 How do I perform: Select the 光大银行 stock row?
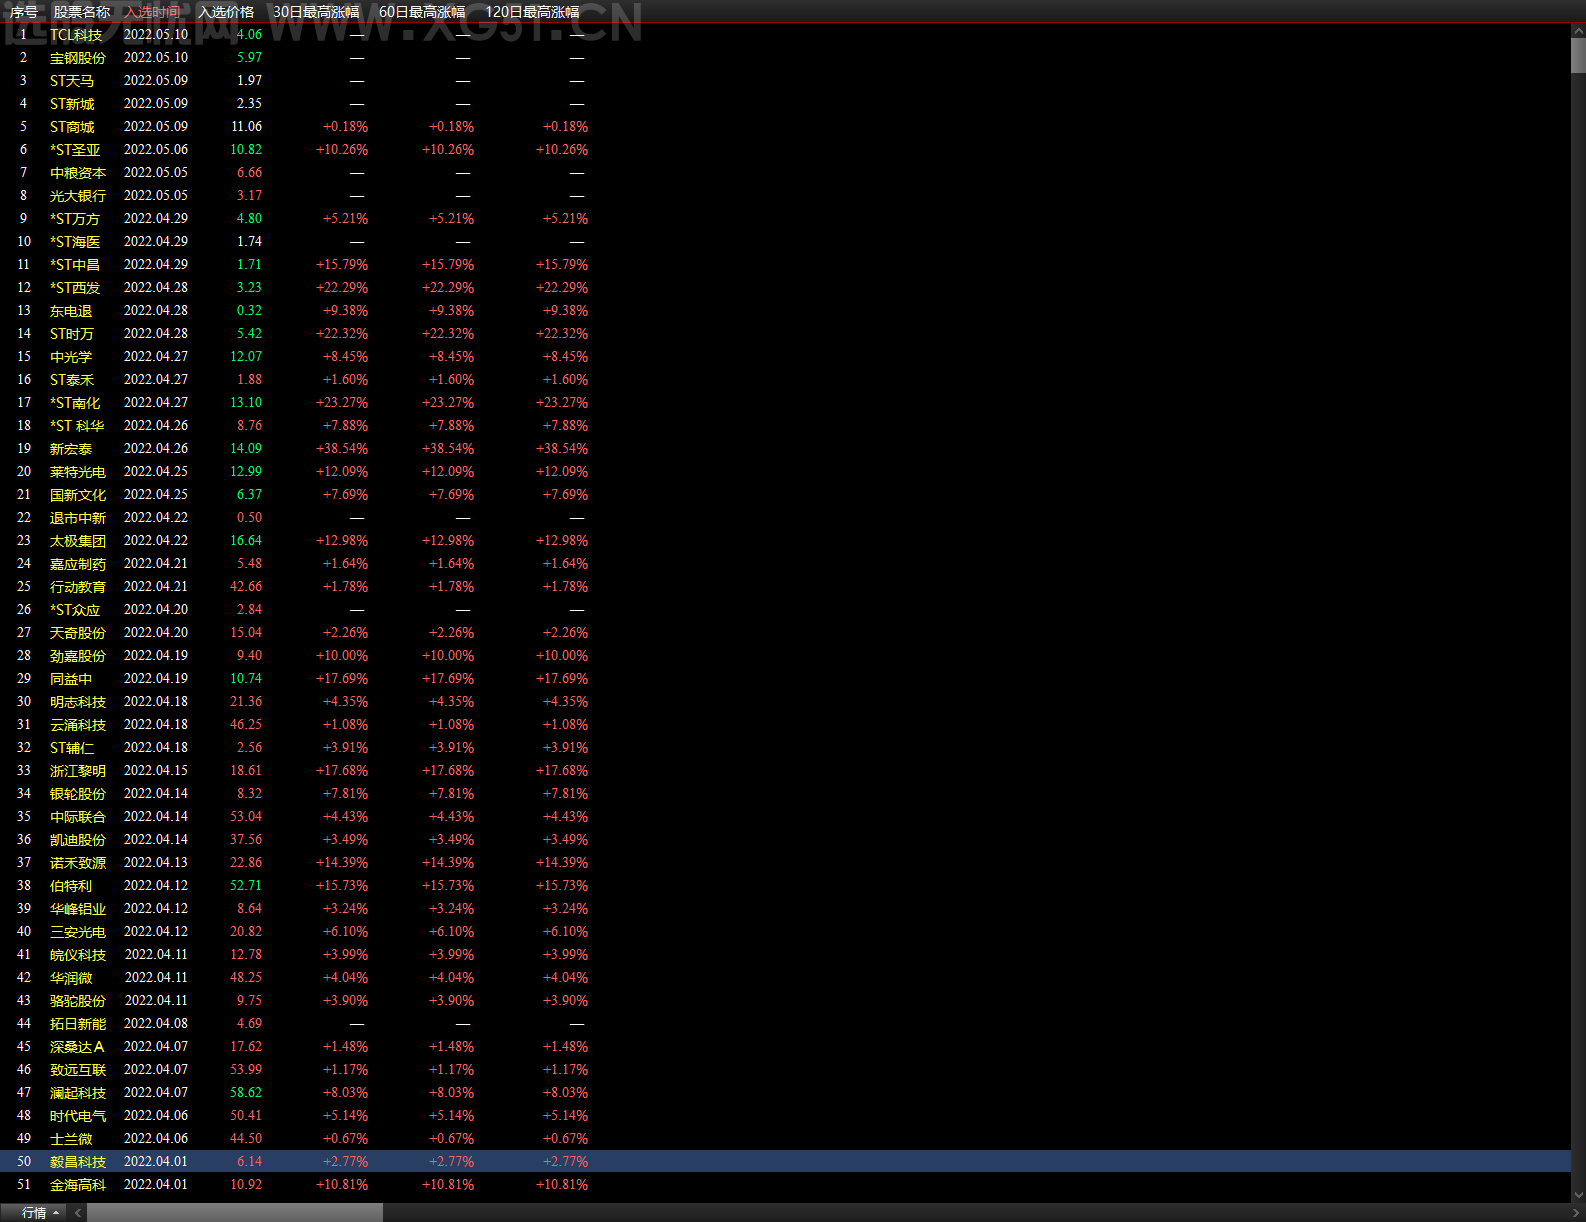pos(785,195)
